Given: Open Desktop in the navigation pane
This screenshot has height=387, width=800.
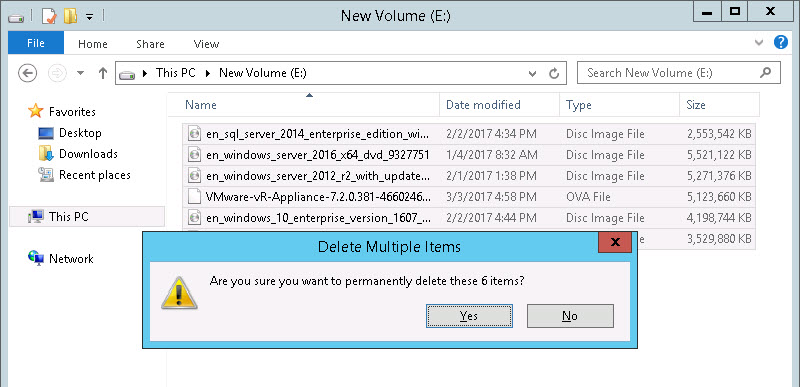Looking at the screenshot, I should (x=80, y=133).
